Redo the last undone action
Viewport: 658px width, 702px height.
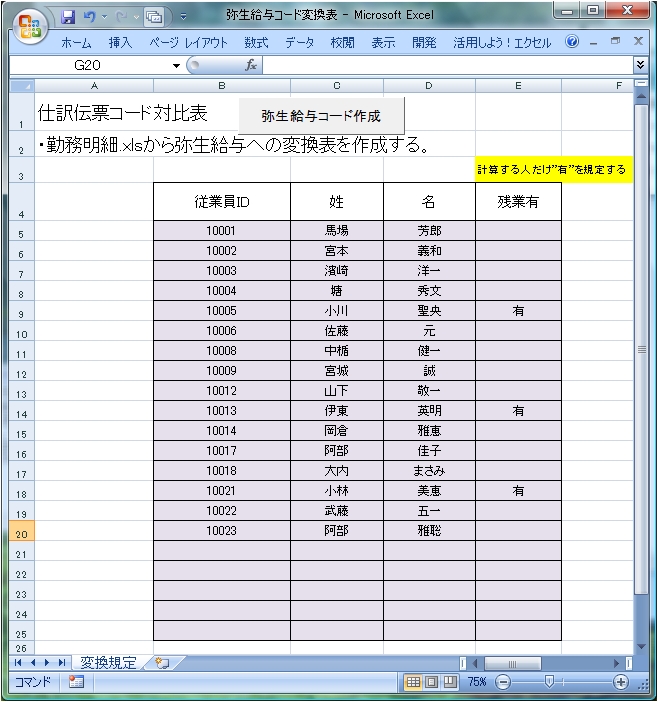point(121,17)
